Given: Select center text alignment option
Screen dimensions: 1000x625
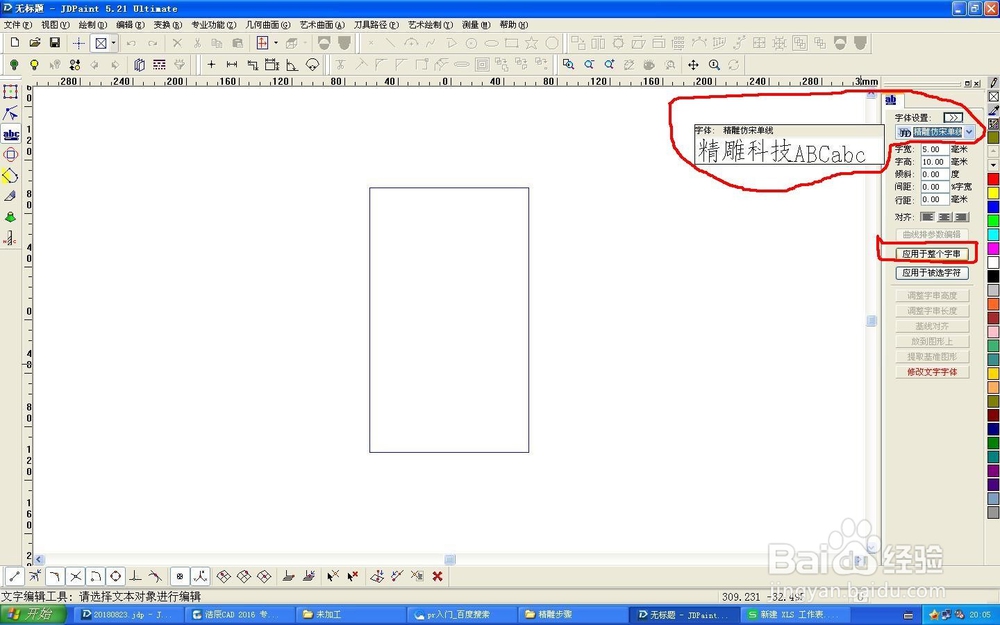Looking at the screenshot, I should (x=945, y=217).
